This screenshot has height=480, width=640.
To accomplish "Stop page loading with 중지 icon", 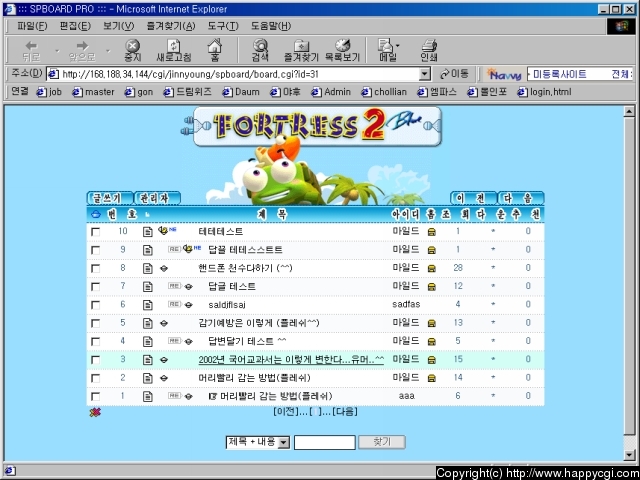I will tap(132, 50).
